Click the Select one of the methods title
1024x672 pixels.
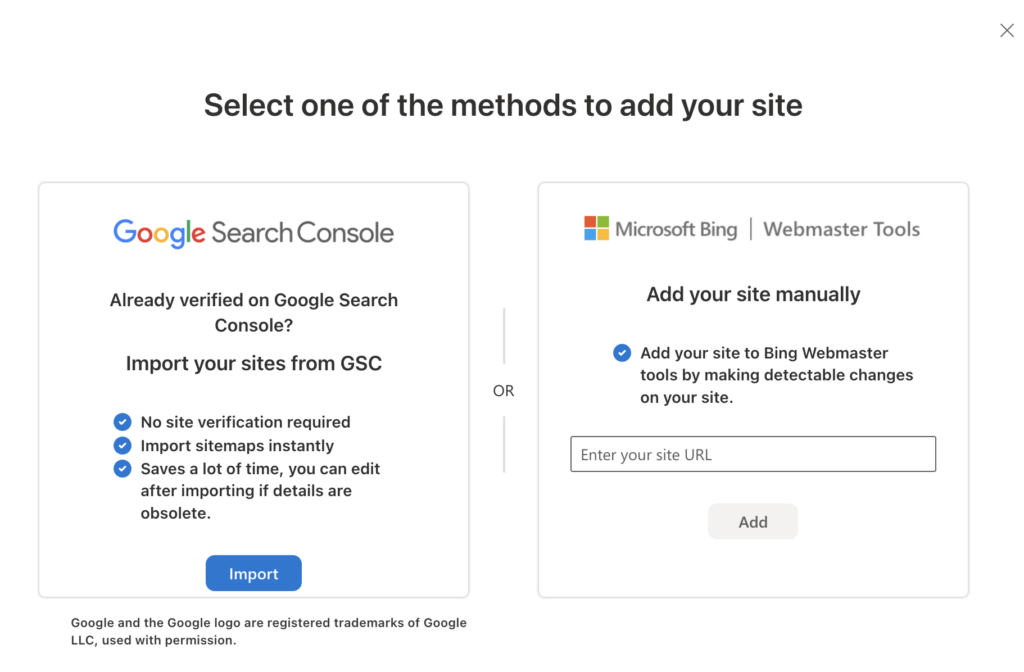(503, 105)
